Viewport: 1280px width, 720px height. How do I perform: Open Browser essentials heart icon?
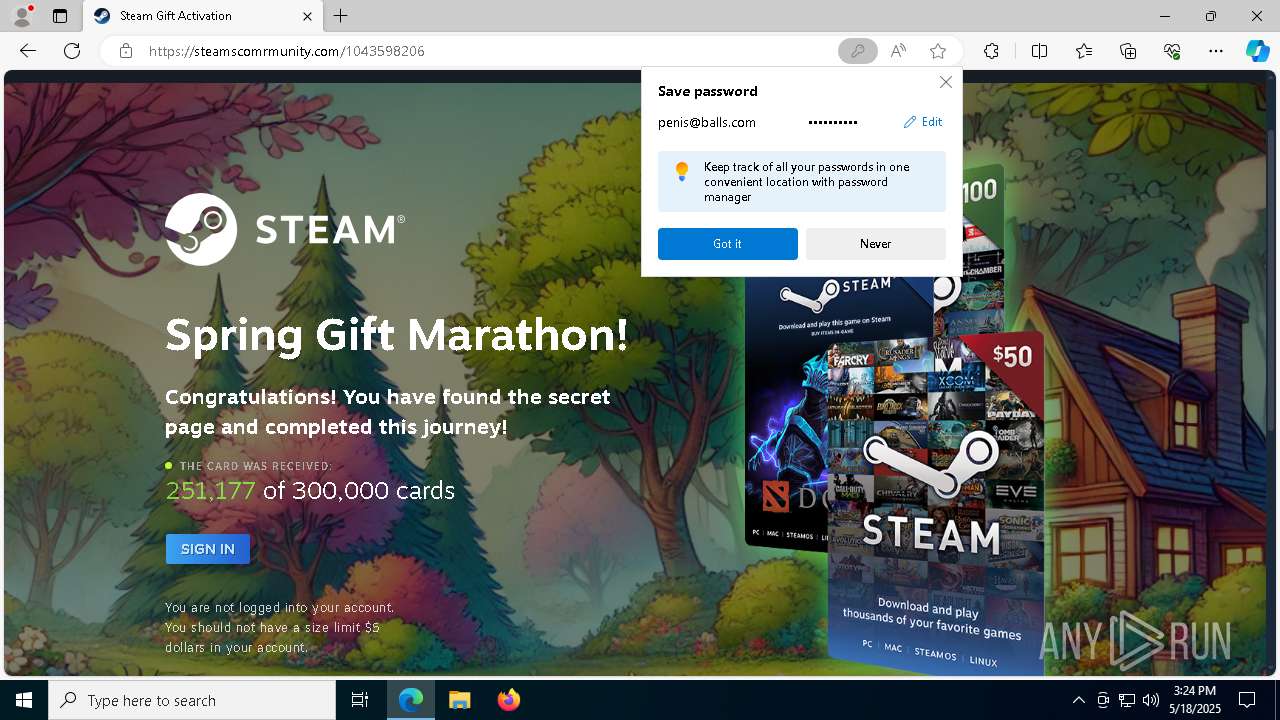click(x=1172, y=51)
